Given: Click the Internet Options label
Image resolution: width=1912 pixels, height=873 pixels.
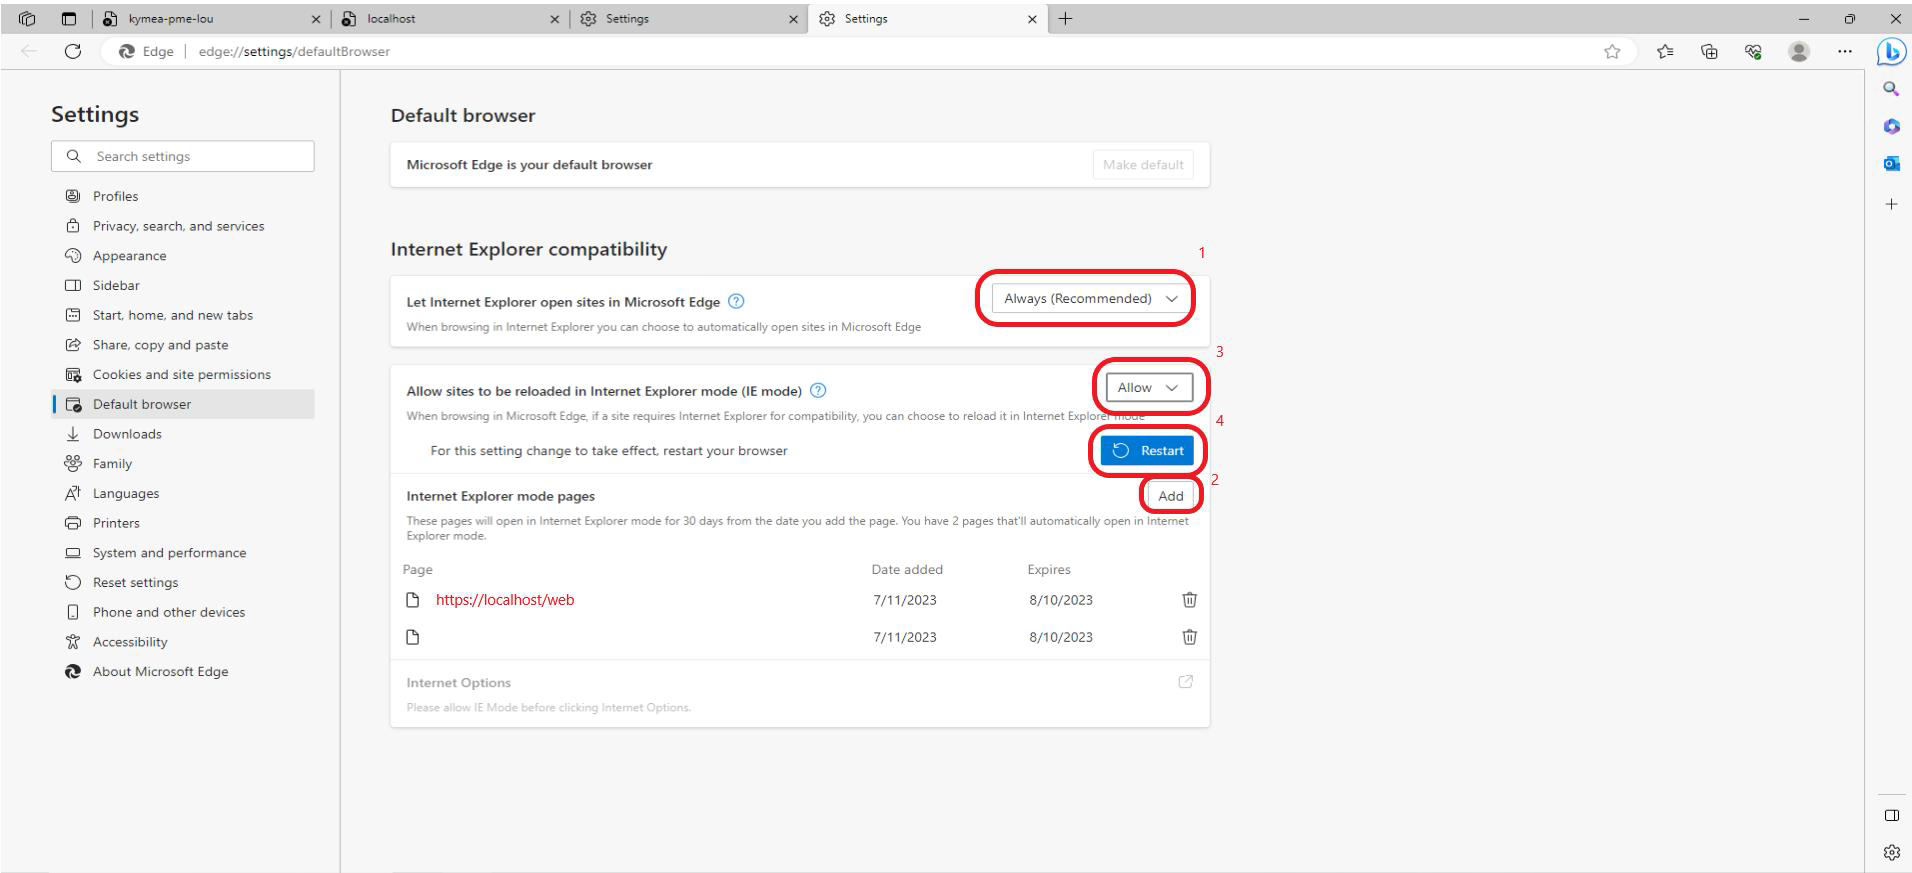Looking at the screenshot, I should point(458,683).
